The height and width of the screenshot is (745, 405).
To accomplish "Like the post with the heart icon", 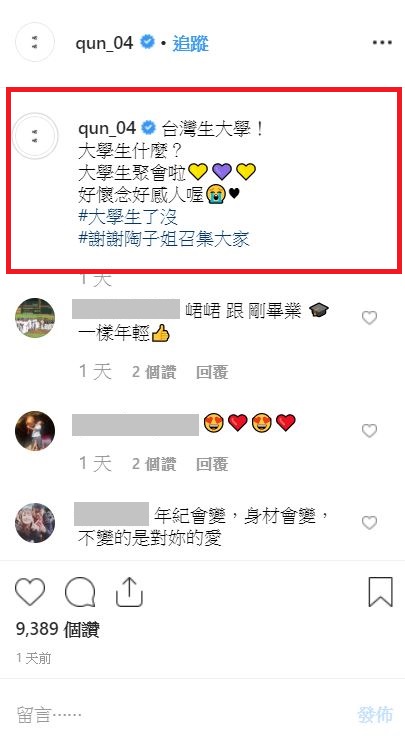I will point(30,592).
